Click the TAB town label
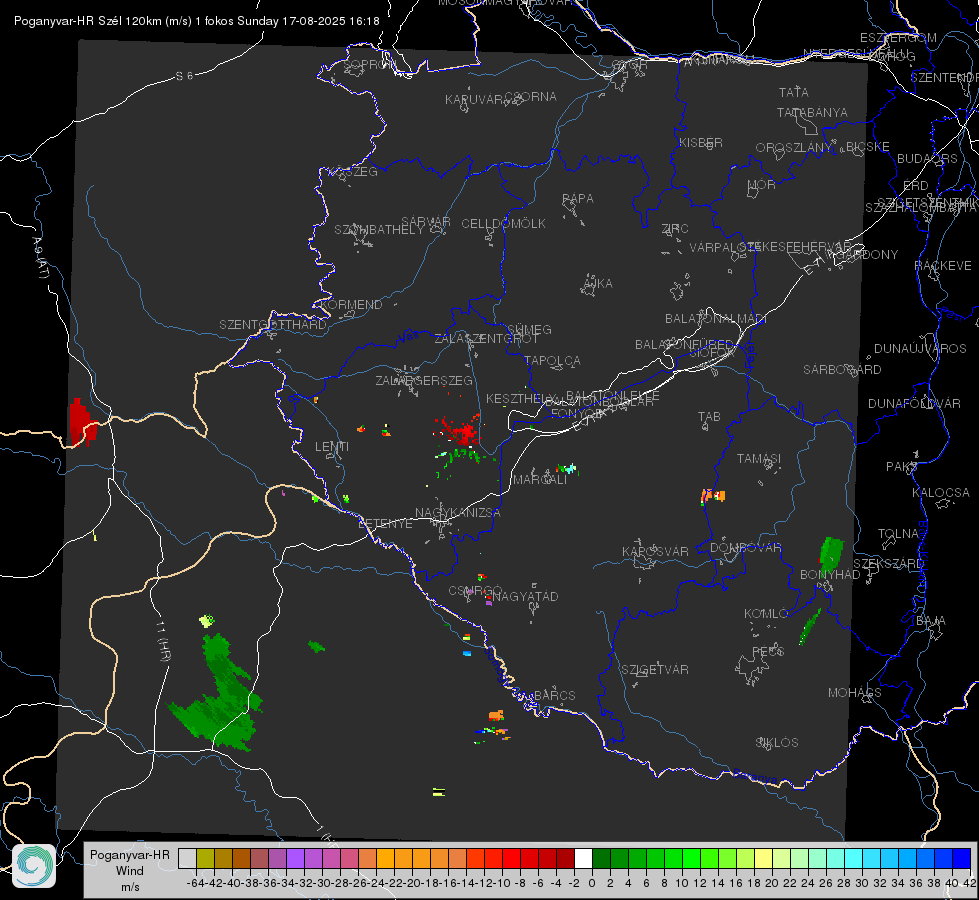 709,417
